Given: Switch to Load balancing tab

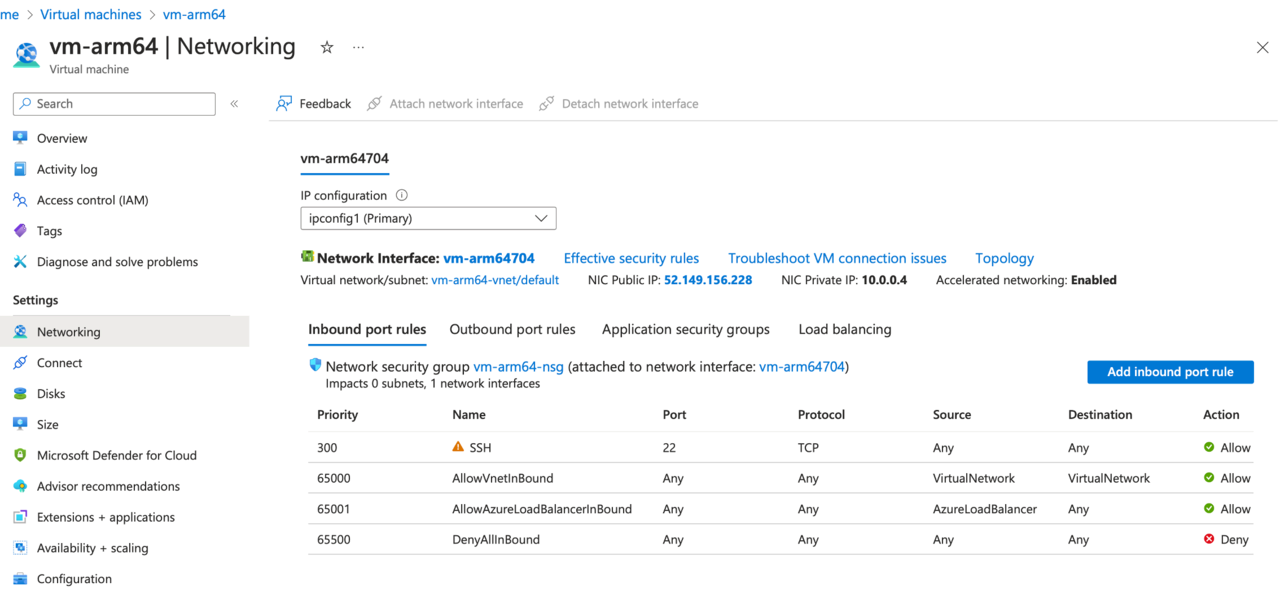Looking at the screenshot, I should [x=844, y=329].
